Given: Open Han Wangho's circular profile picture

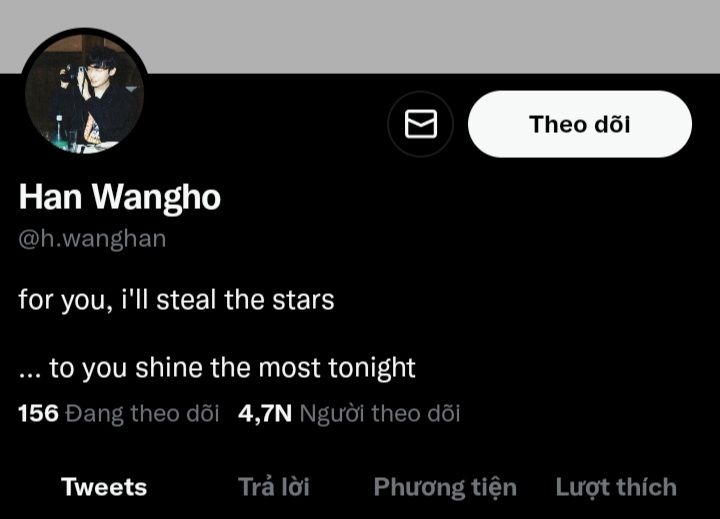Looking at the screenshot, I should (x=84, y=92).
